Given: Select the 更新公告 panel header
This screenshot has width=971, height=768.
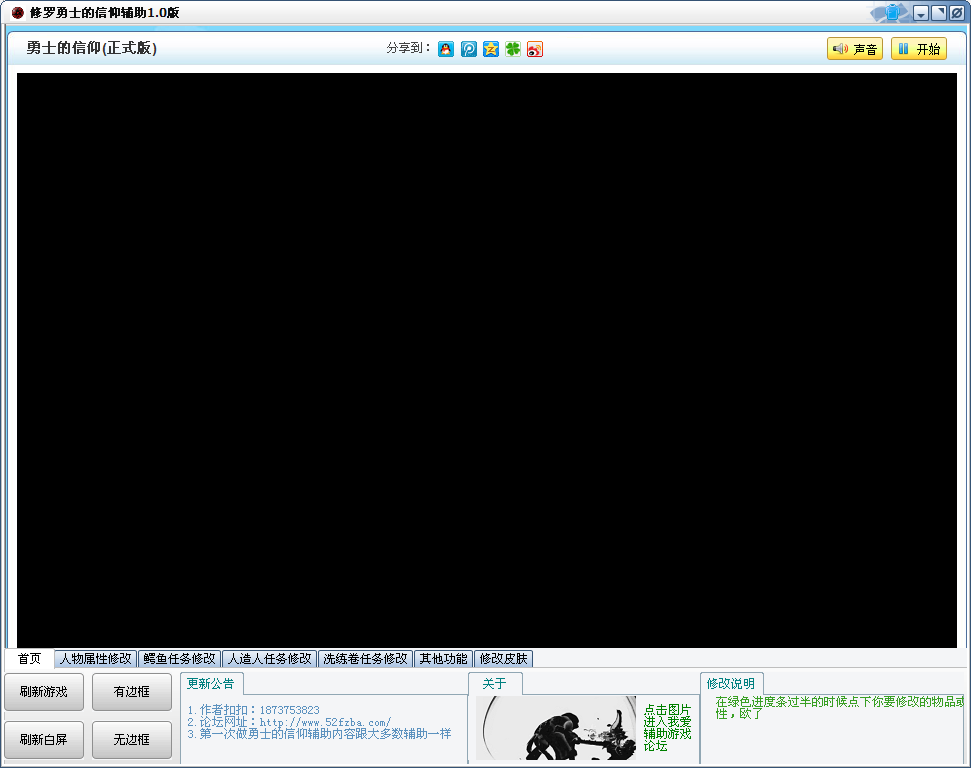Looking at the screenshot, I should coord(211,684).
